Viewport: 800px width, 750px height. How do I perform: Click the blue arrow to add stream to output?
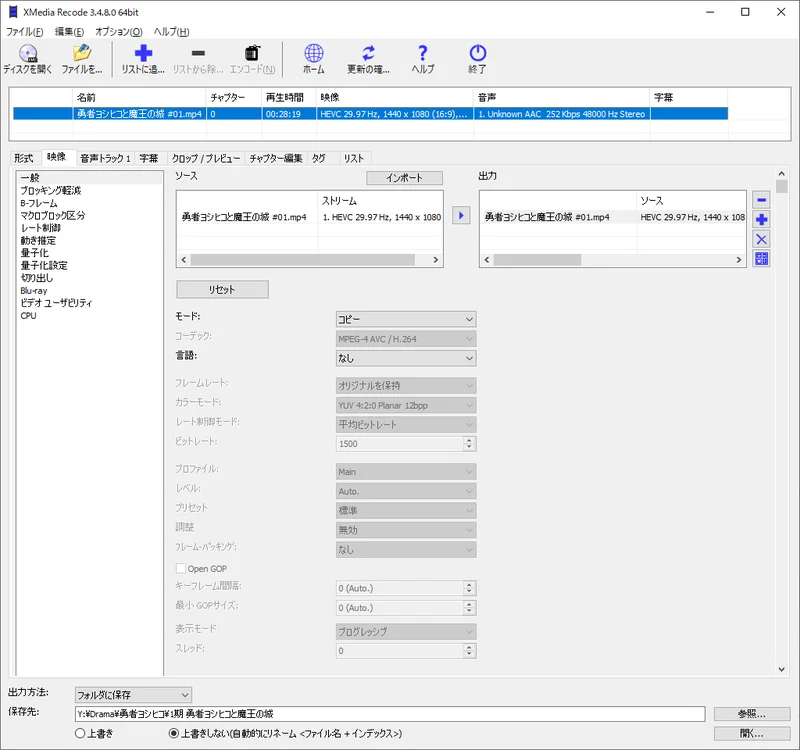pyautogui.click(x=460, y=216)
